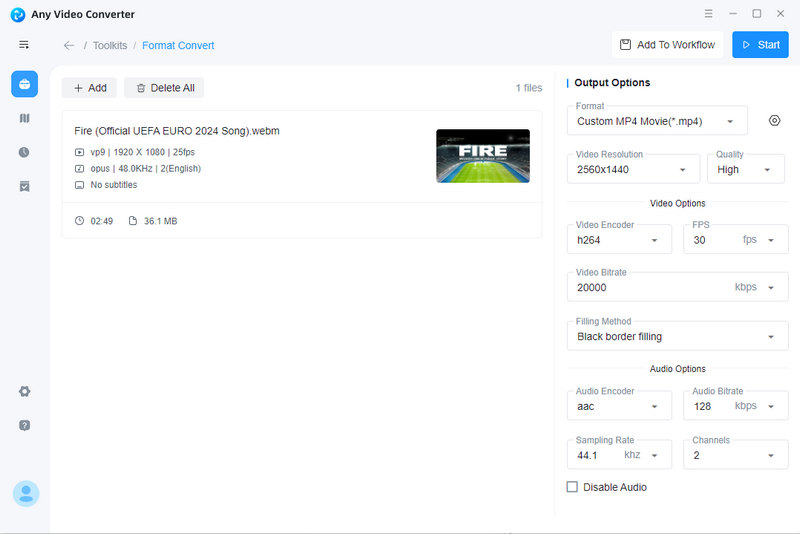This screenshot has height=534, width=800.
Task: Add a new file
Action: coord(89,88)
